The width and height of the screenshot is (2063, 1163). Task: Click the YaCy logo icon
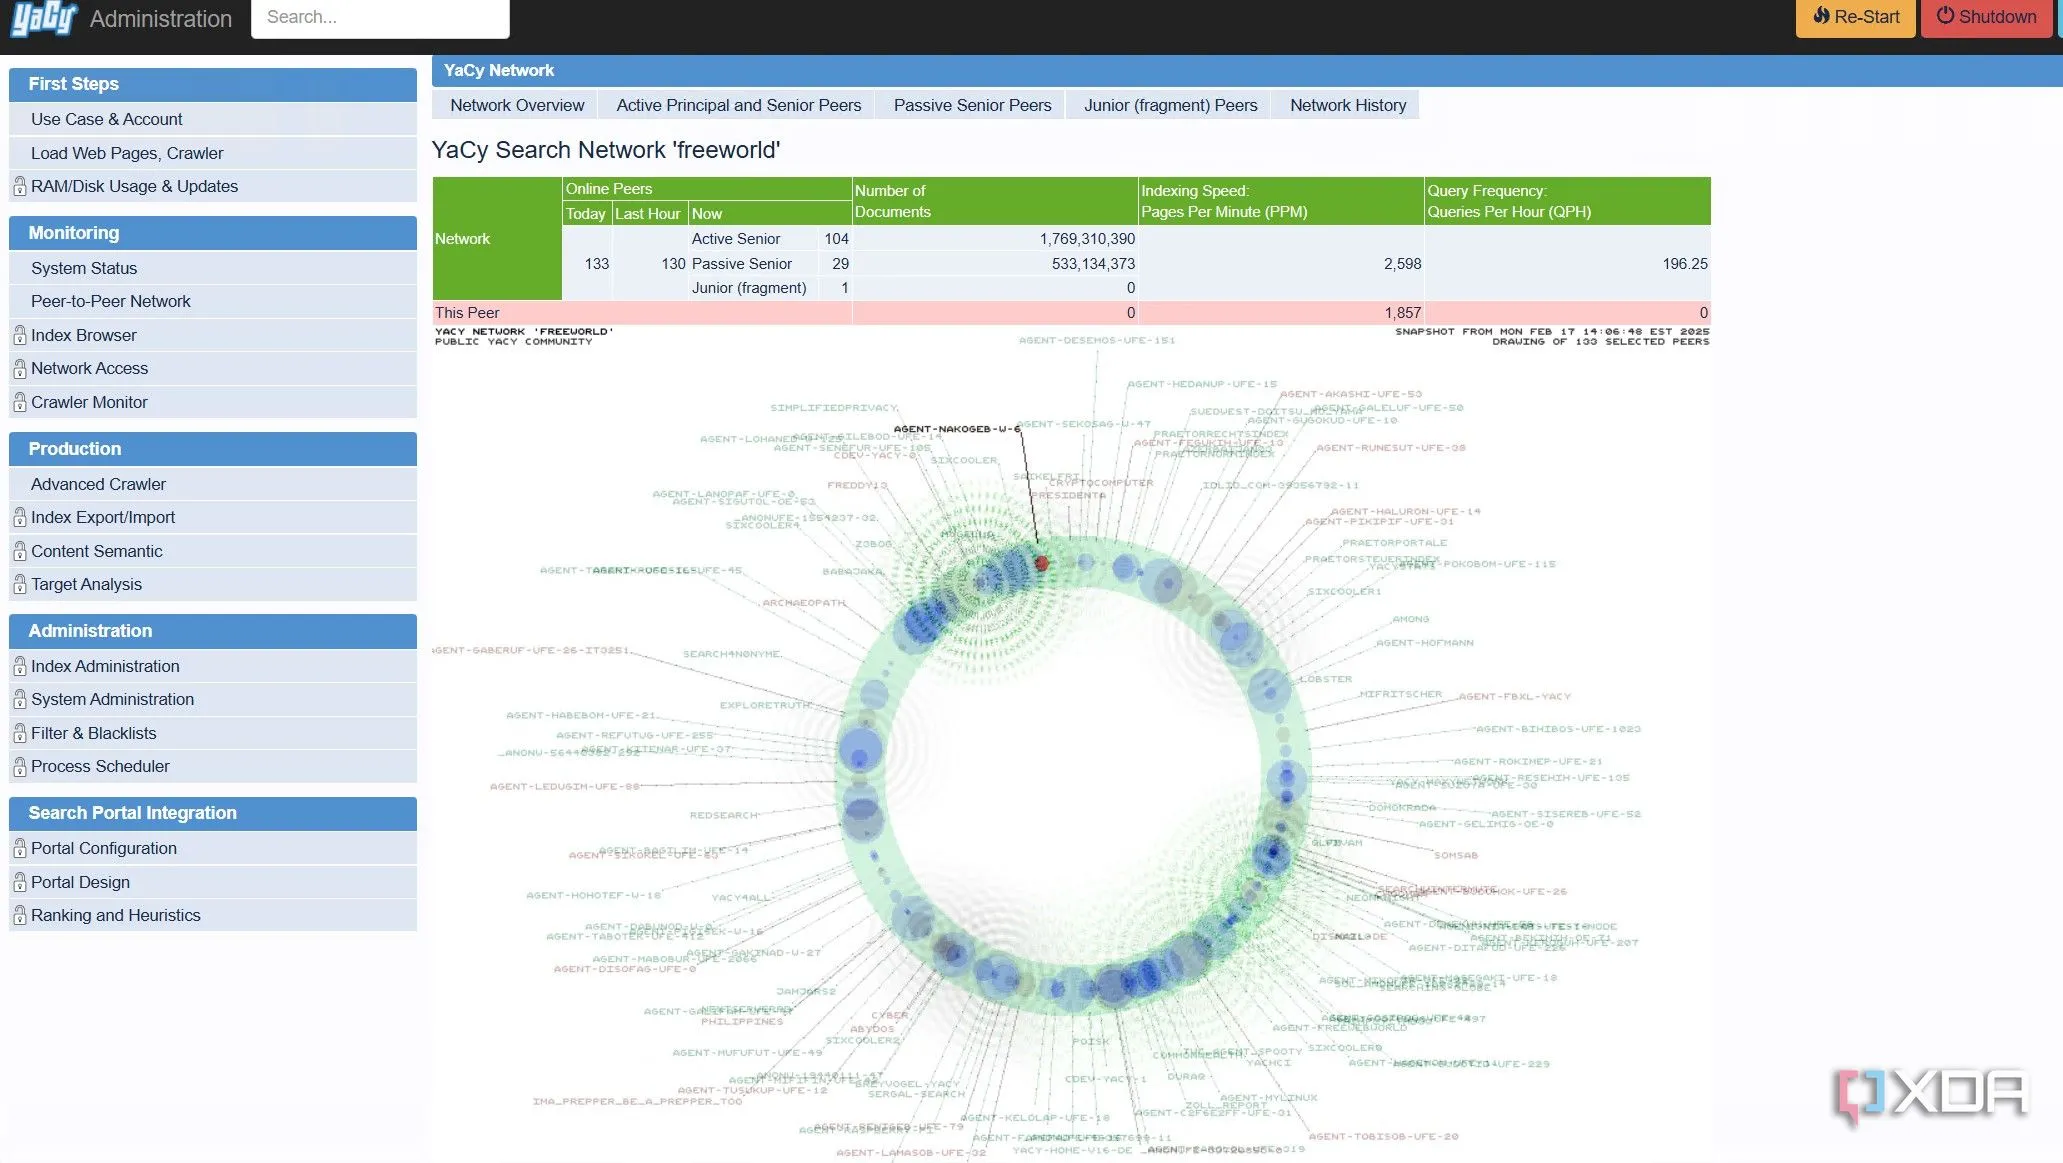pos(43,18)
